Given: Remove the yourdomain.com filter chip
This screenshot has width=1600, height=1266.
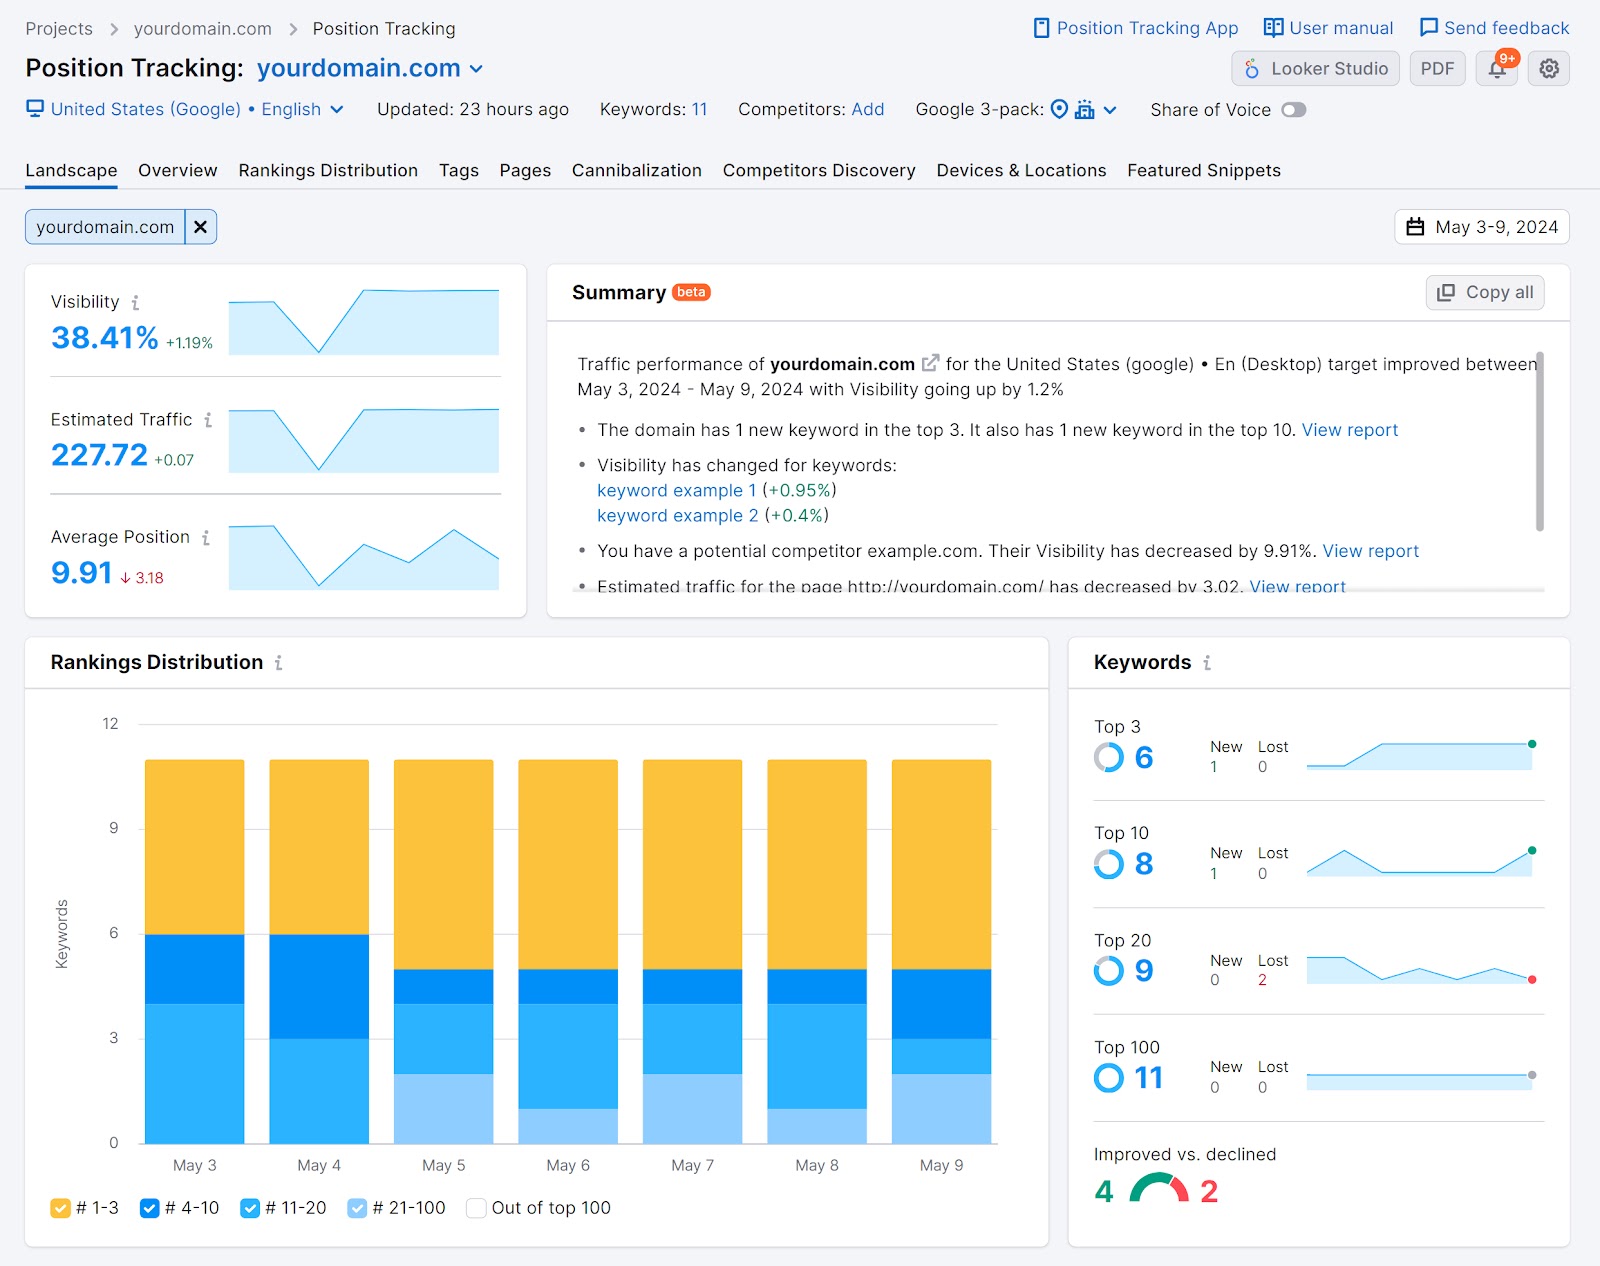Looking at the screenshot, I should (x=201, y=226).
